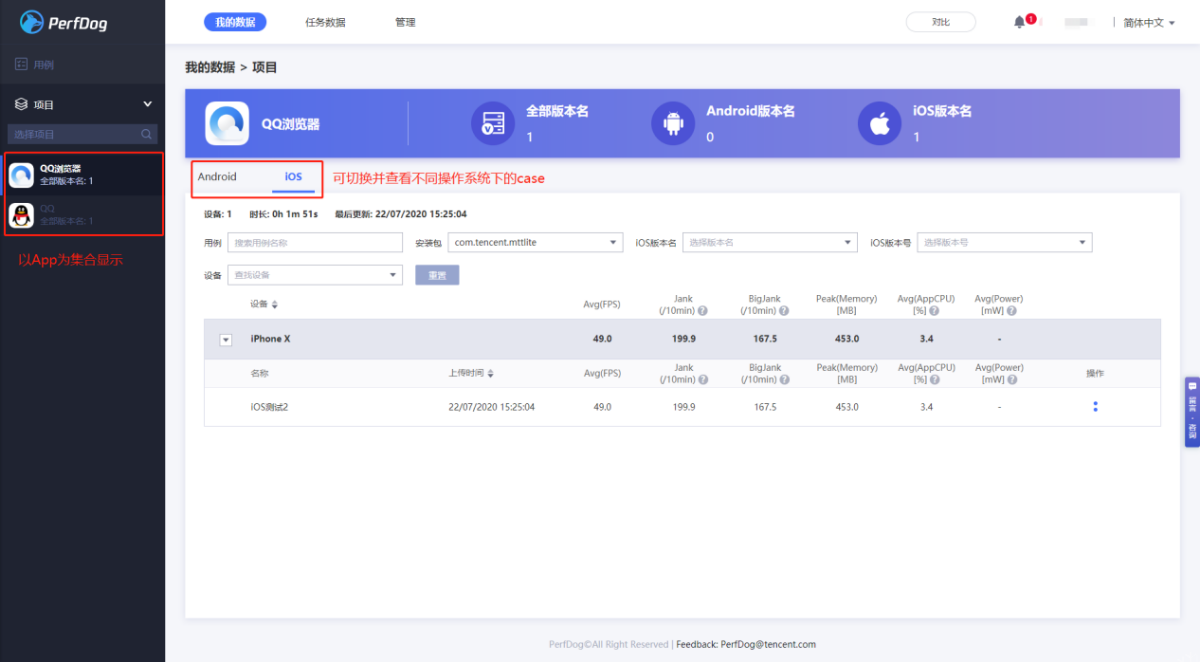Click the notification bell icon
1200x662 pixels.
pos(1019,22)
